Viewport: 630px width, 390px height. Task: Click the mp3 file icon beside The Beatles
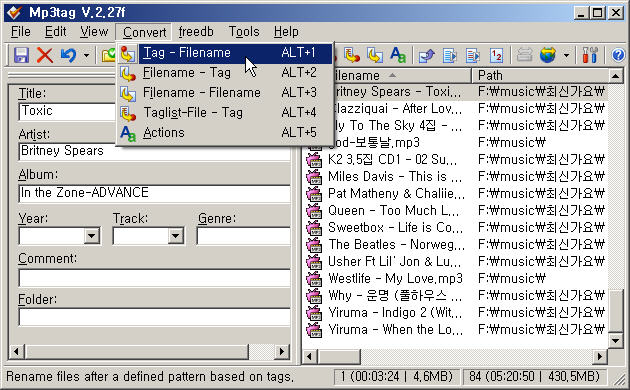[x=314, y=245]
